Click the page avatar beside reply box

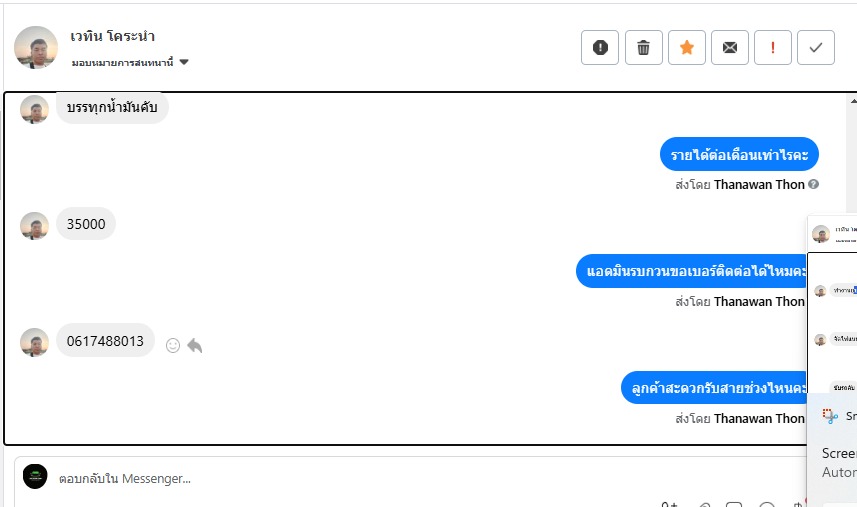35,477
